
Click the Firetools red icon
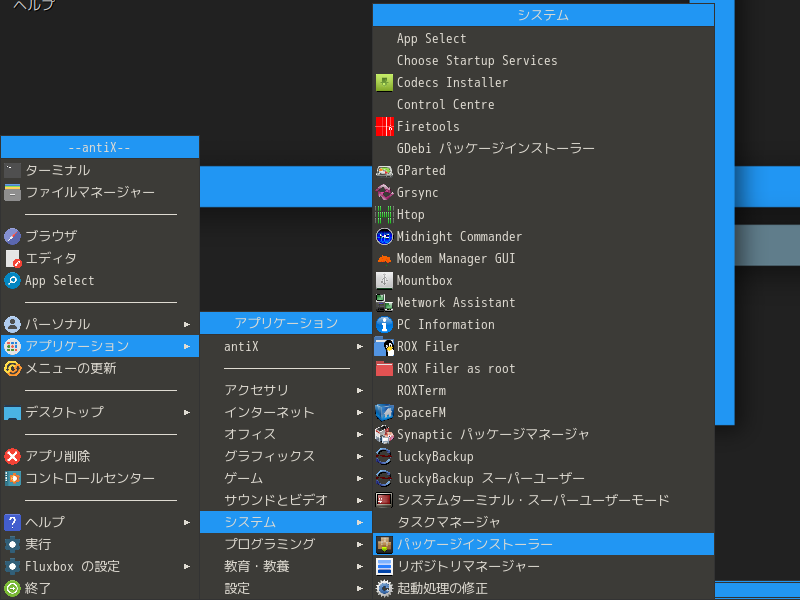point(384,126)
